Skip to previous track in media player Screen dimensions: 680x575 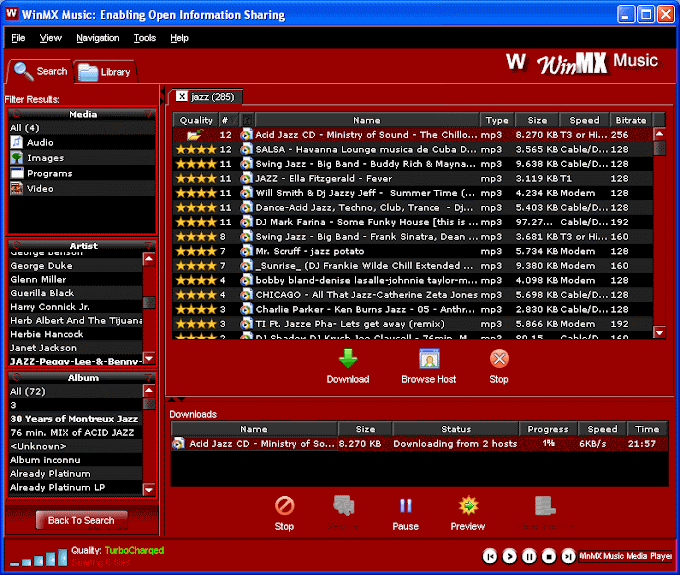pos(490,556)
